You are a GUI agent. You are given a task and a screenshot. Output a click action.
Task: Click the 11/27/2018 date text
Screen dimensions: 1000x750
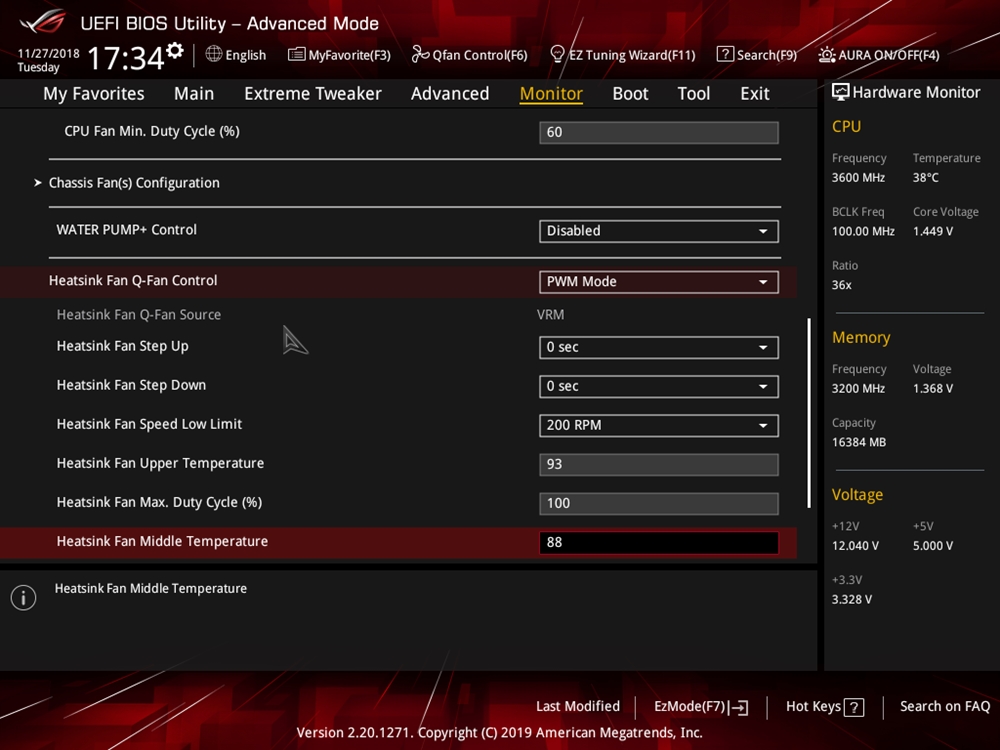pos(48,54)
